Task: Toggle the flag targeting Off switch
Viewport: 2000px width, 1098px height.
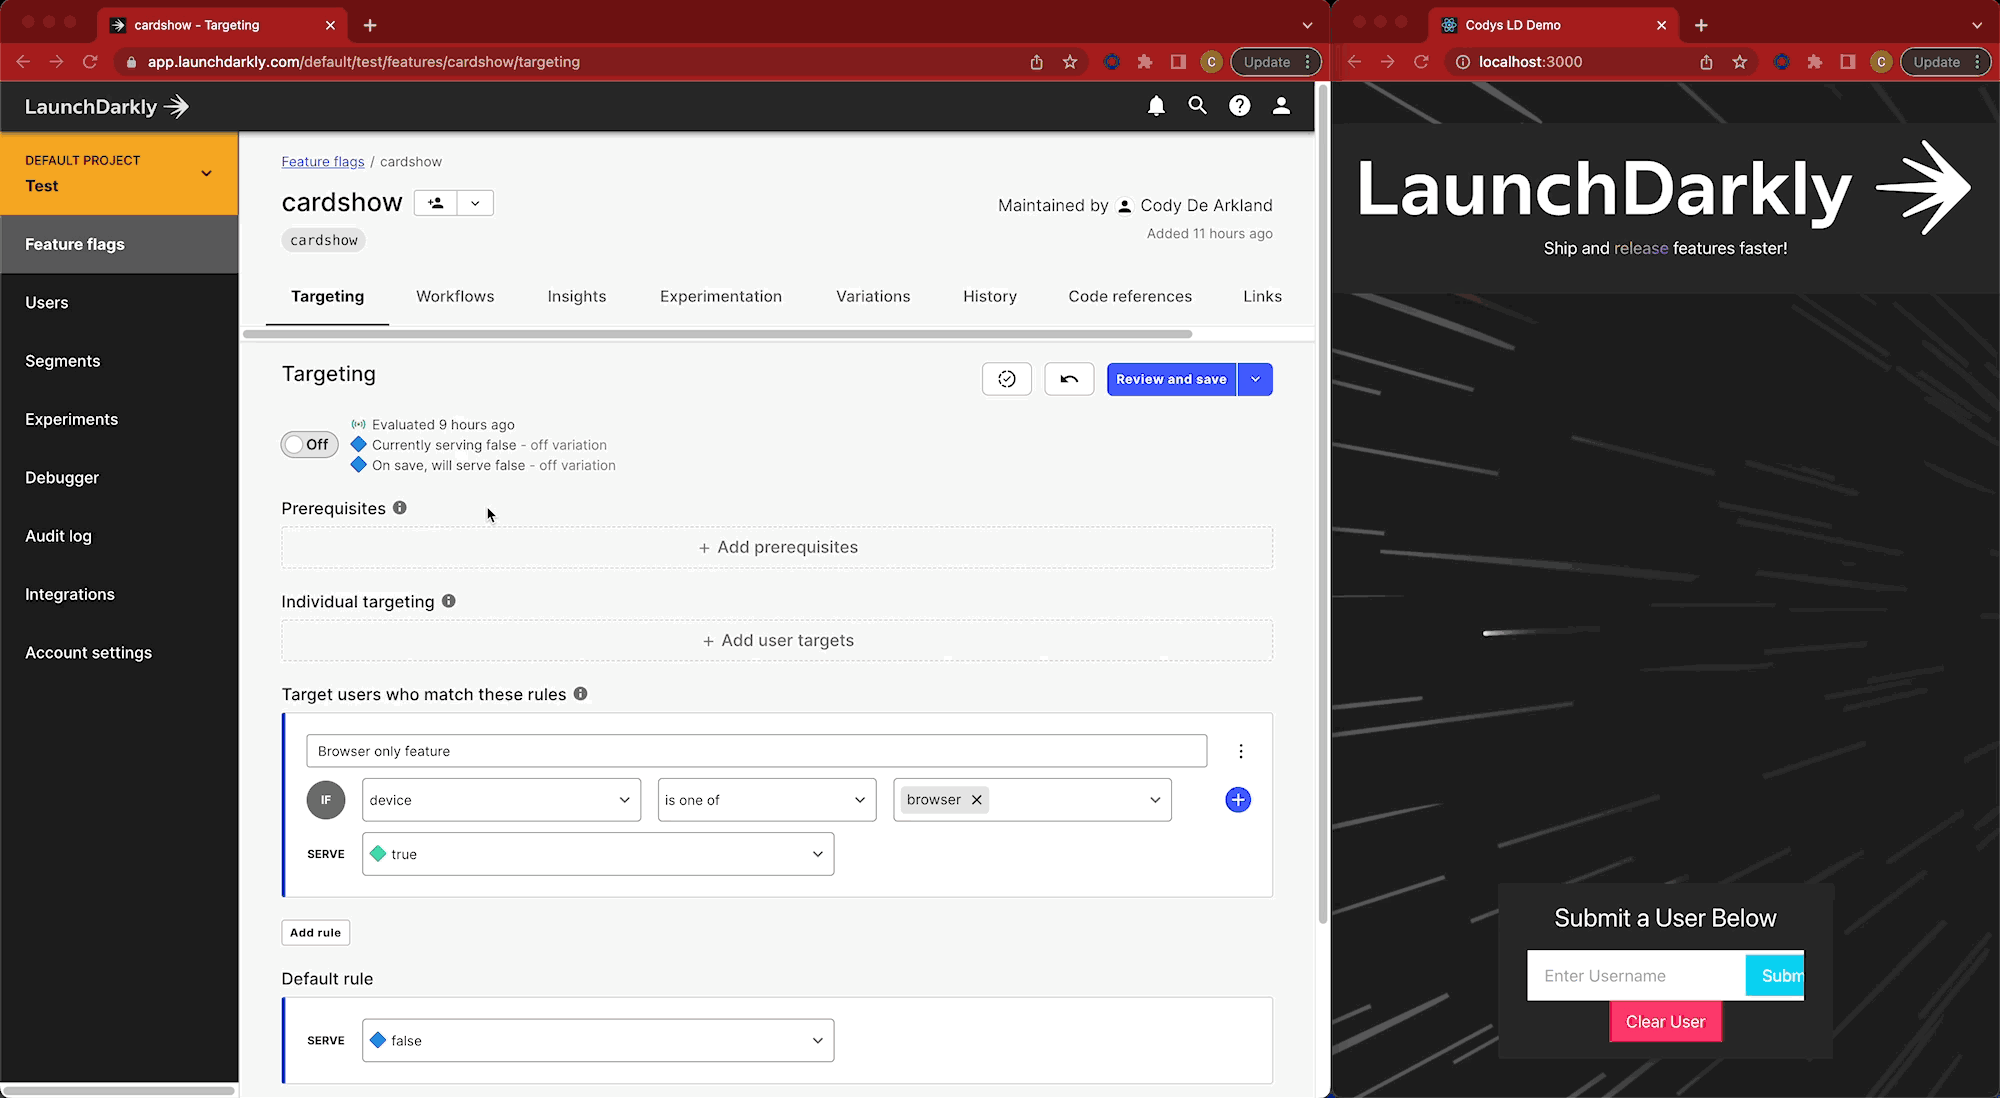Action: coord(309,445)
